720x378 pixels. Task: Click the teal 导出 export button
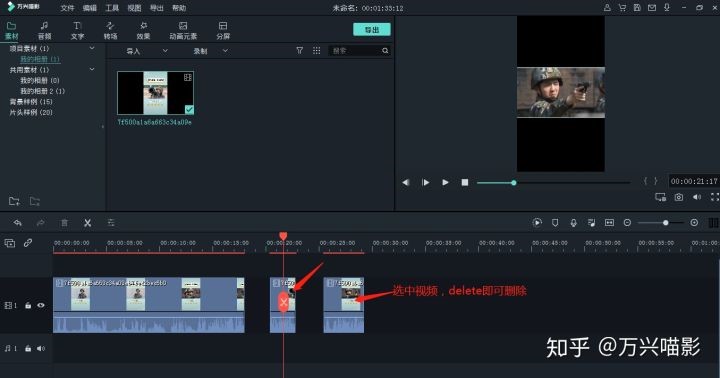(372, 29)
